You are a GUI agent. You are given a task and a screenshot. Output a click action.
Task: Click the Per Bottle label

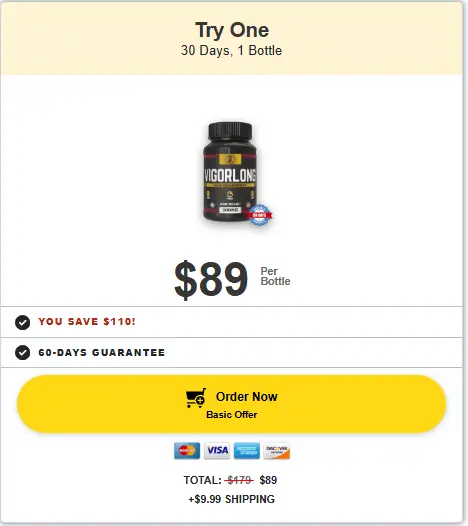pyautogui.click(x=275, y=276)
